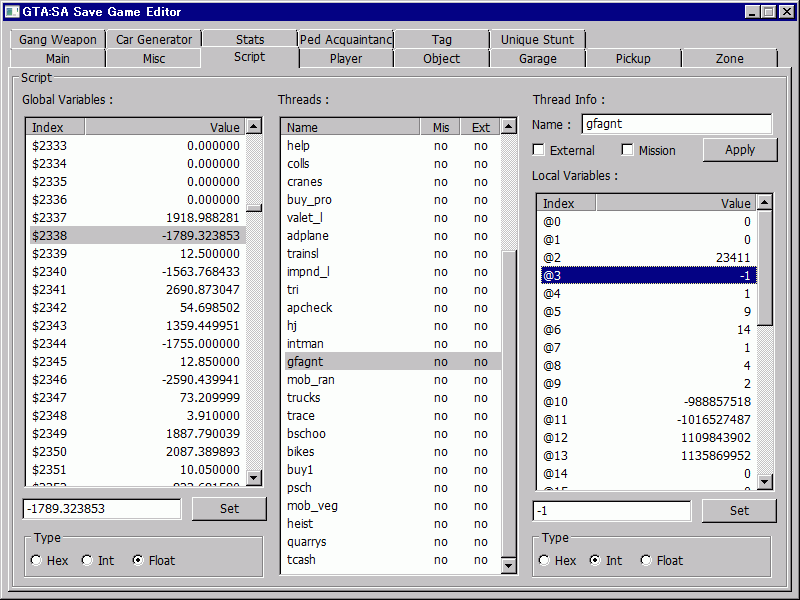Image resolution: width=800 pixels, height=600 pixels.
Task: Click the Global Variables scrollbar thumb
Action: (254, 208)
